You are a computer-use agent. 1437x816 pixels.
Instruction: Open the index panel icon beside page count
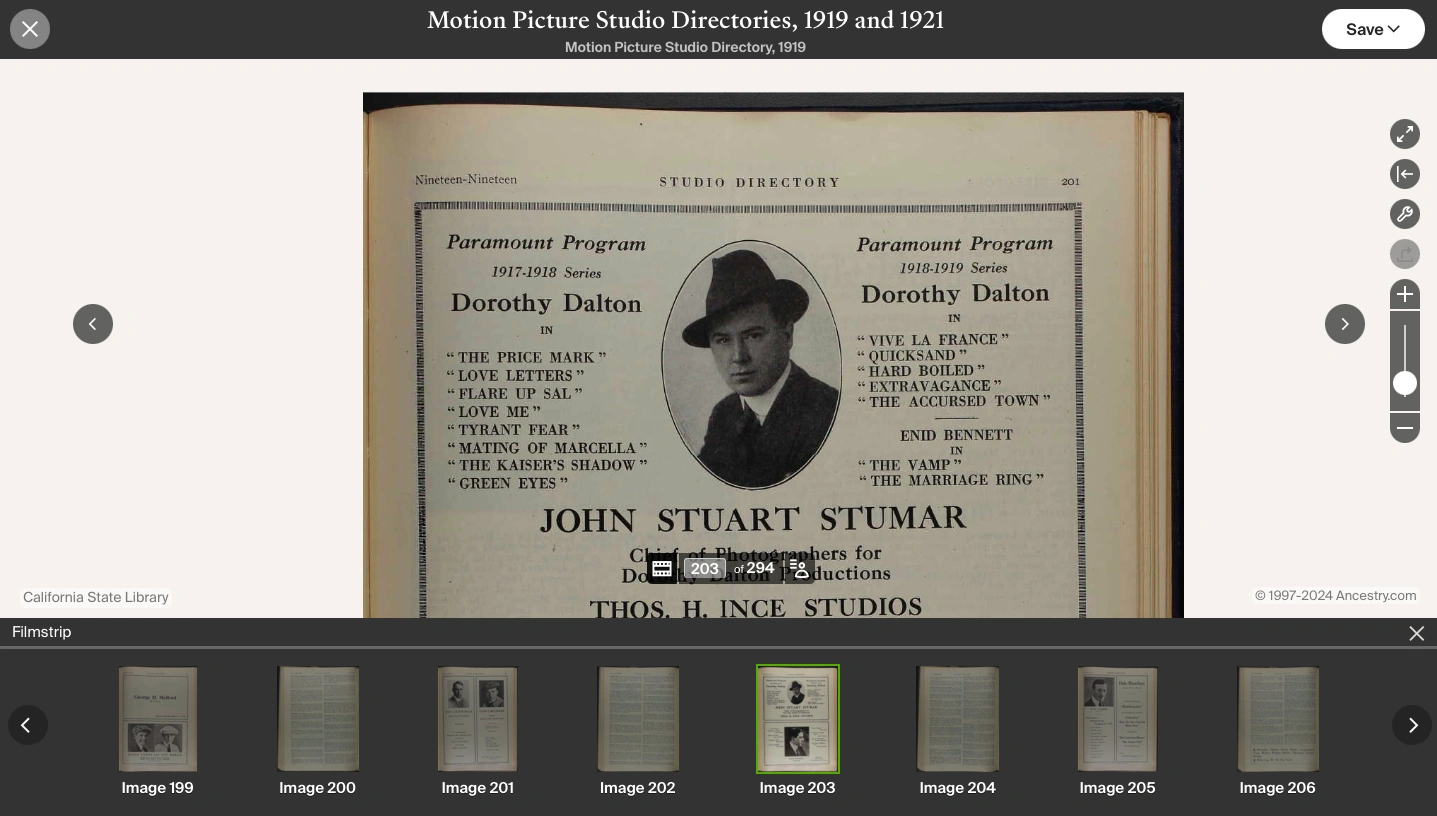pyautogui.click(x=799, y=568)
